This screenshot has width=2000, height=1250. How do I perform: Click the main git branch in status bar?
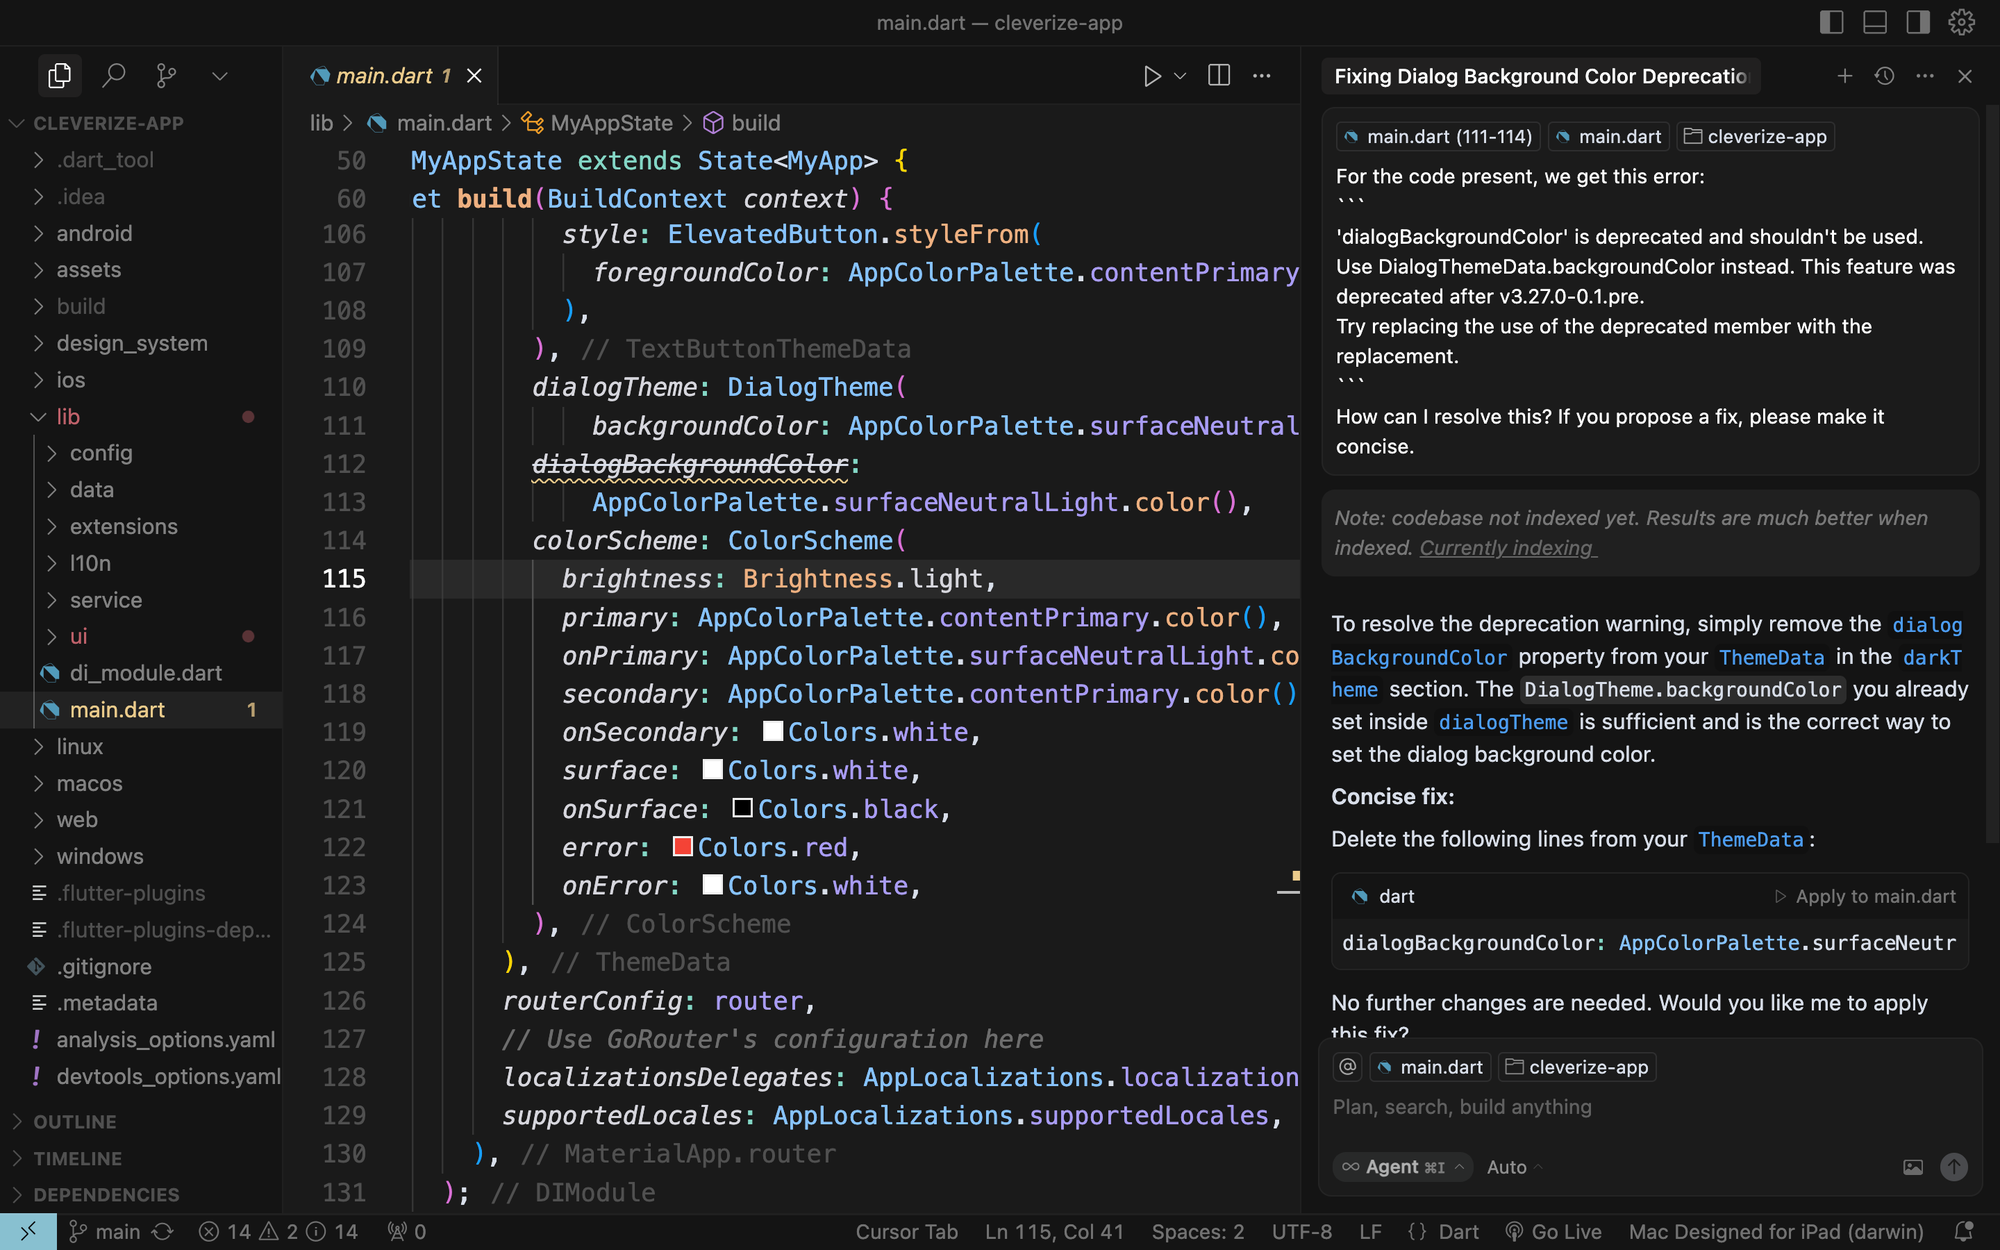tap(105, 1232)
